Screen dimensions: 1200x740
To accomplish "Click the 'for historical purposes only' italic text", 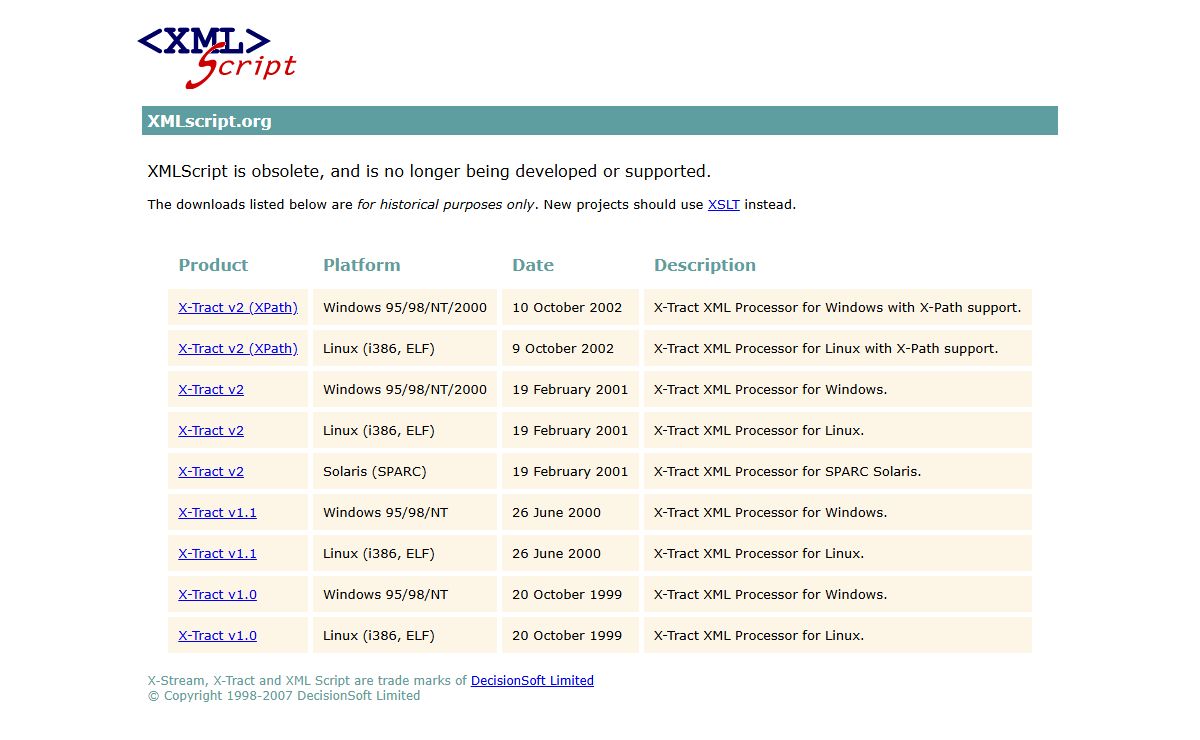I will [x=445, y=204].
